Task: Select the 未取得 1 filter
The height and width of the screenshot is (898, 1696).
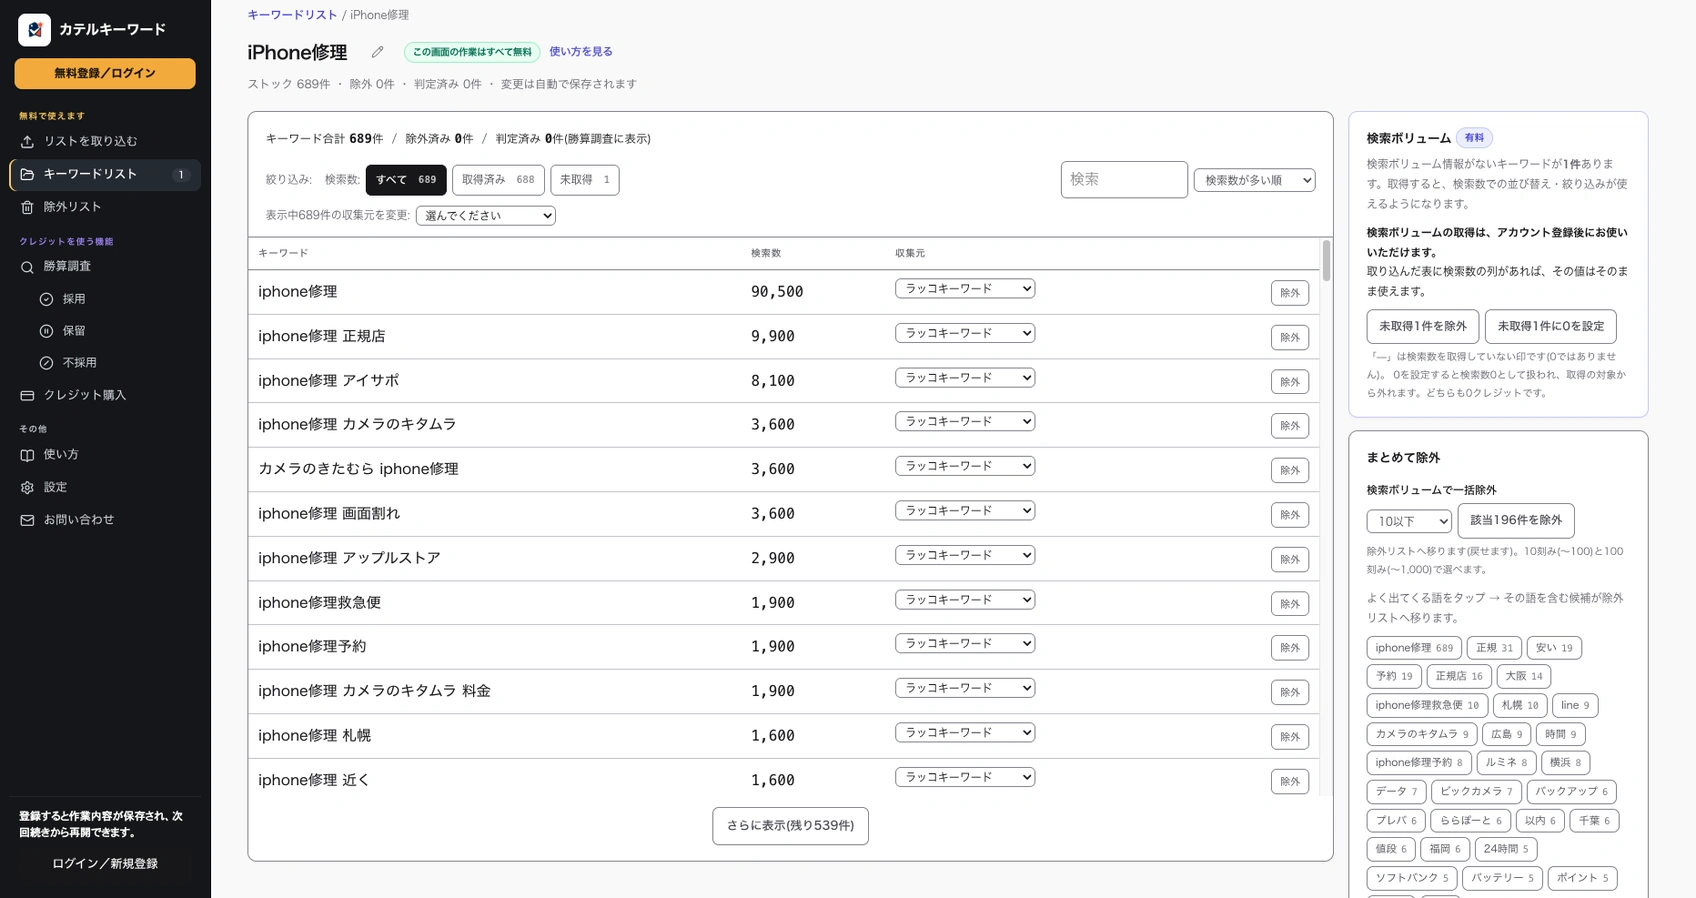Action: [x=585, y=180]
